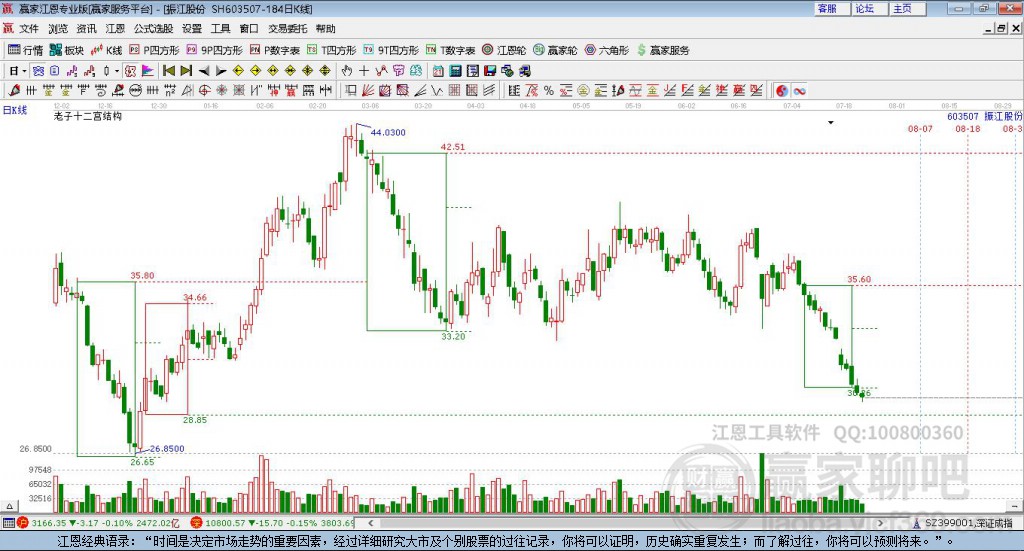This screenshot has height=551, width=1024.
Task: Open the 帮助 menu
Action: [325, 29]
